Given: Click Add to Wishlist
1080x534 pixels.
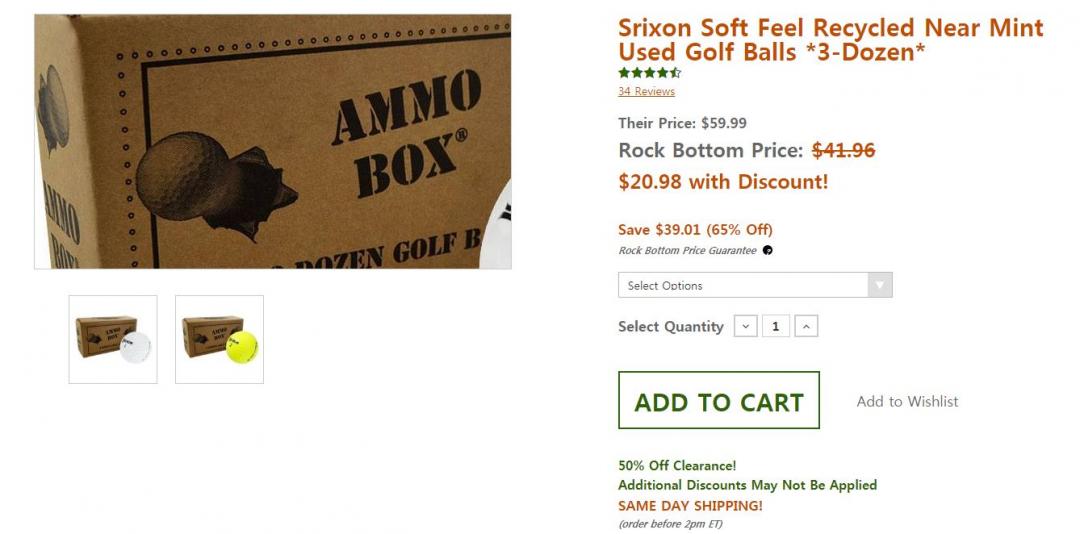Looking at the screenshot, I should pyautogui.click(x=907, y=402).
